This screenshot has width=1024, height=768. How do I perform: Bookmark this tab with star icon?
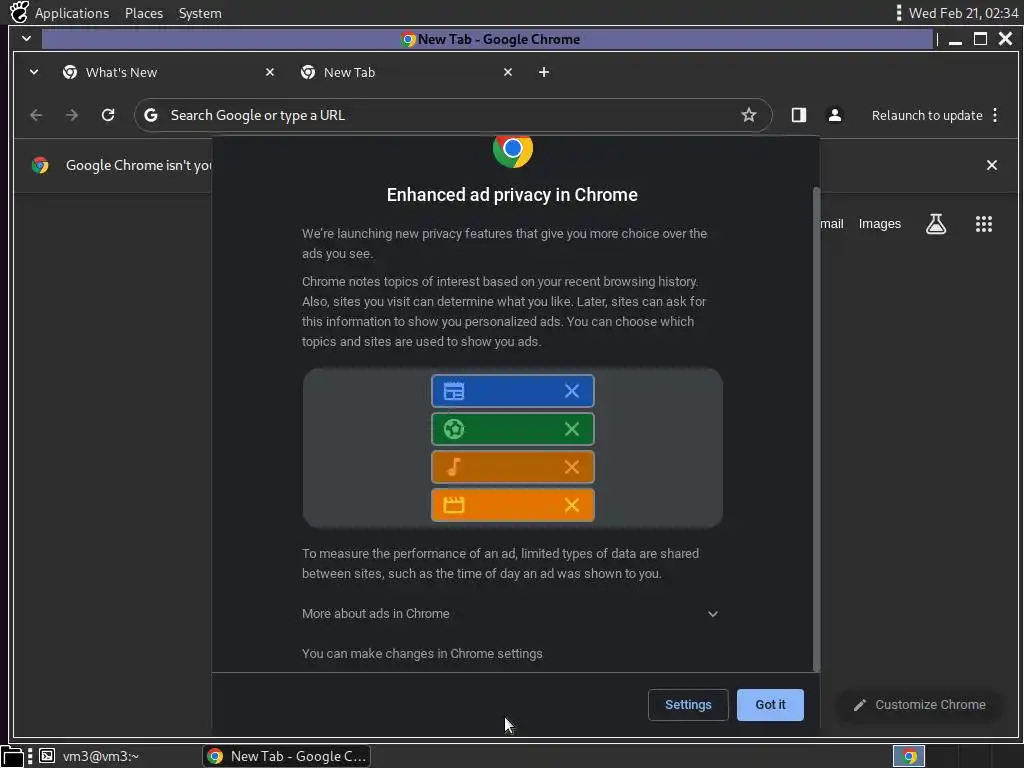(x=748, y=116)
